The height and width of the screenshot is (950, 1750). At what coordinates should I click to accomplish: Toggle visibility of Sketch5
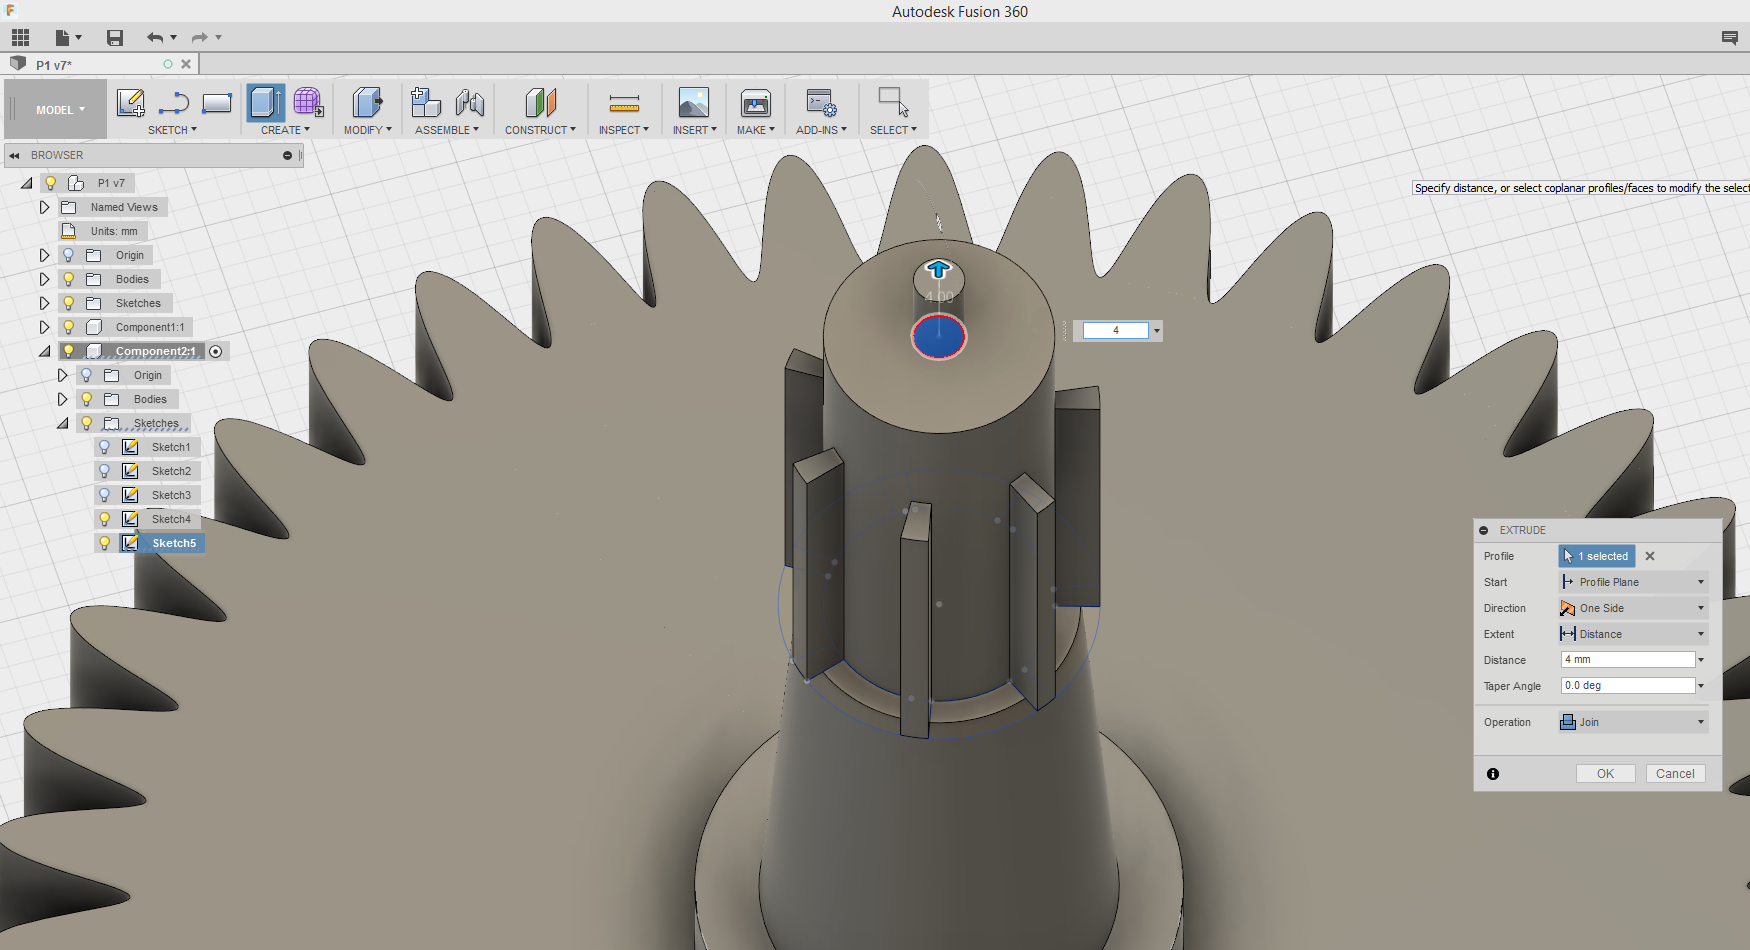click(104, 543)
